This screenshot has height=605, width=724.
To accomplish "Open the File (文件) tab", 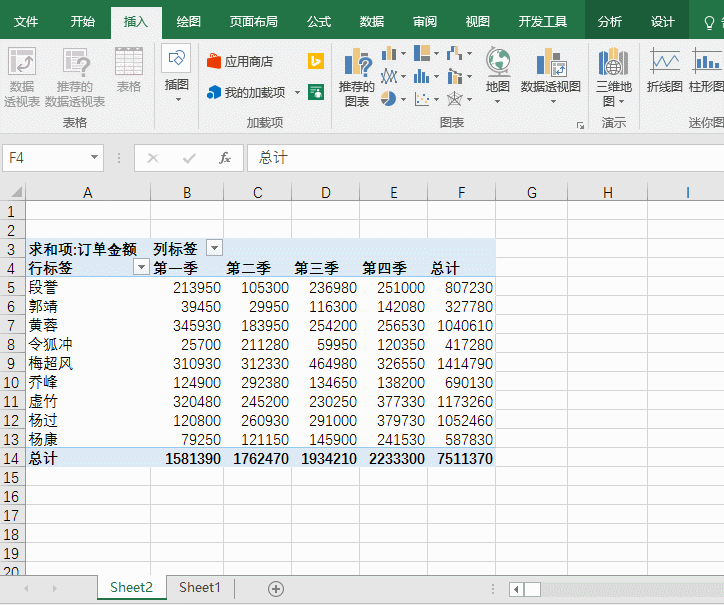I will pyautogui.click(x=26, y=22).
